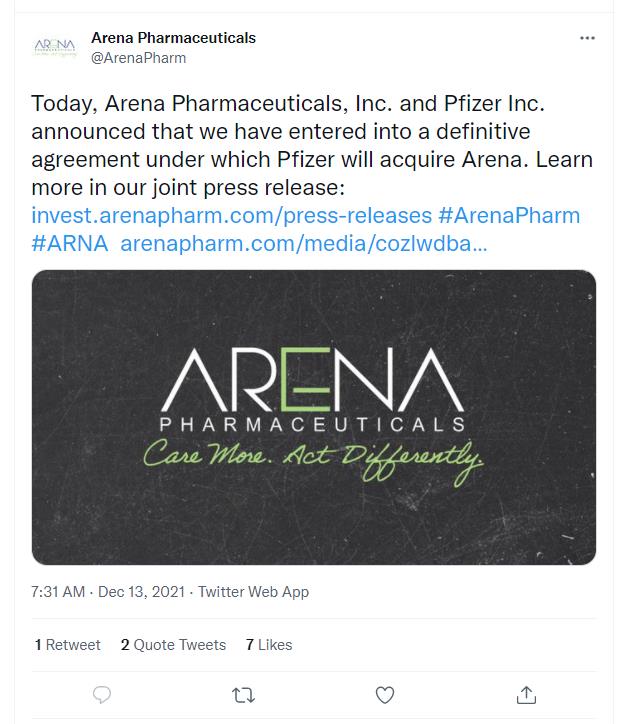Click the reply speech bubble icon
Viewport: 637px width, 724px height.
pyautogui.click(x=101, y=694)
